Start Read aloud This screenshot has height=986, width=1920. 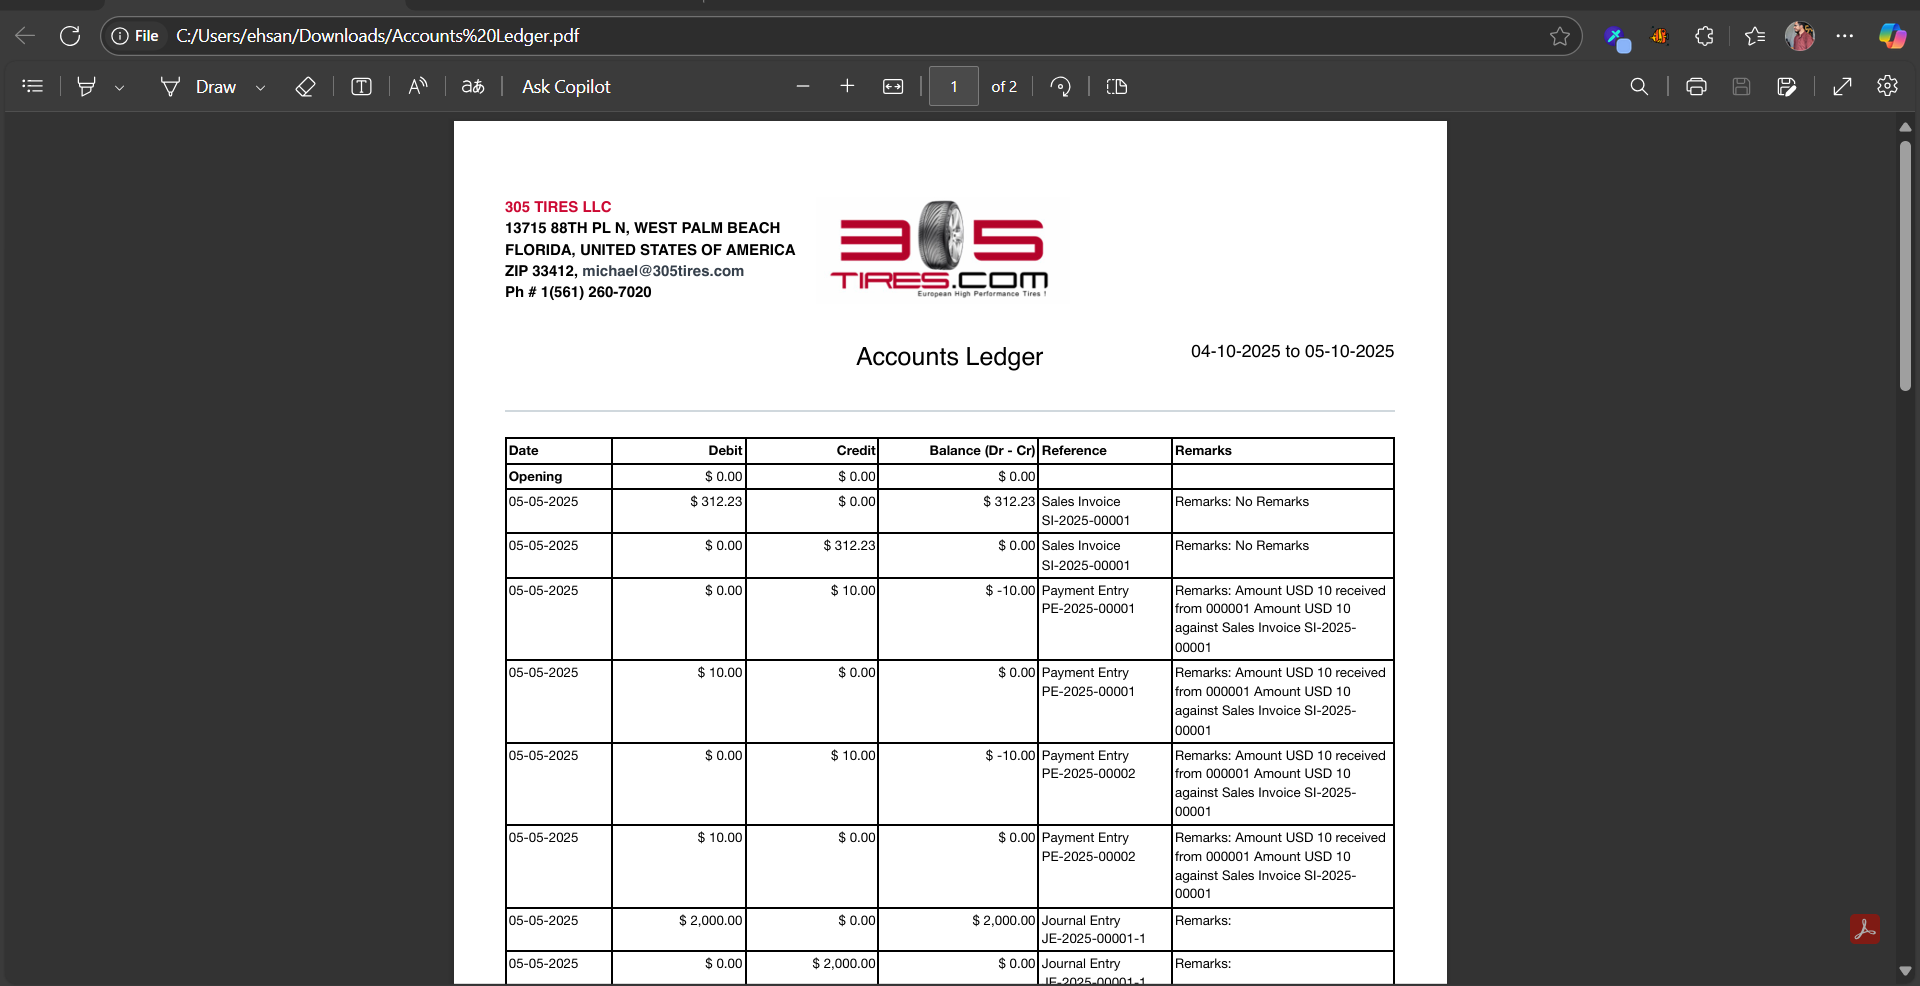(x=418, y=87)
